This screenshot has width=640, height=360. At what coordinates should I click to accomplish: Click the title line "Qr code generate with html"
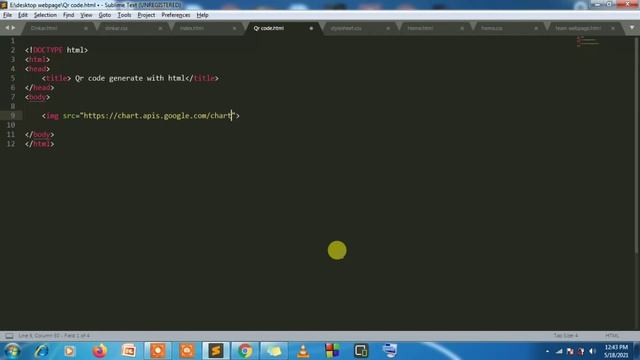[x=130, y=78]
